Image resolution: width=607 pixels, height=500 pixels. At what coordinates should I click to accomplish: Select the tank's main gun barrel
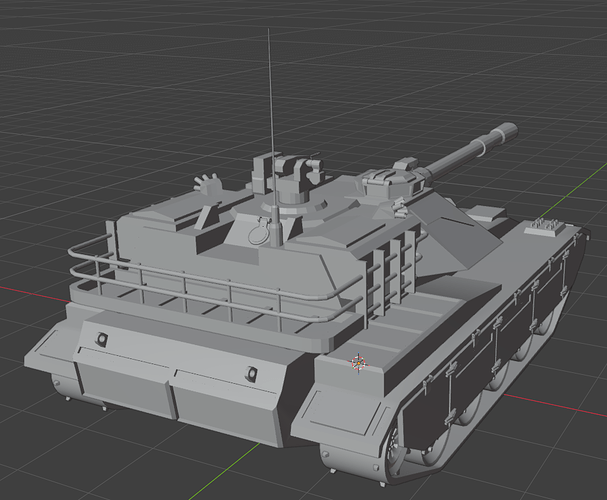(471, 152)
